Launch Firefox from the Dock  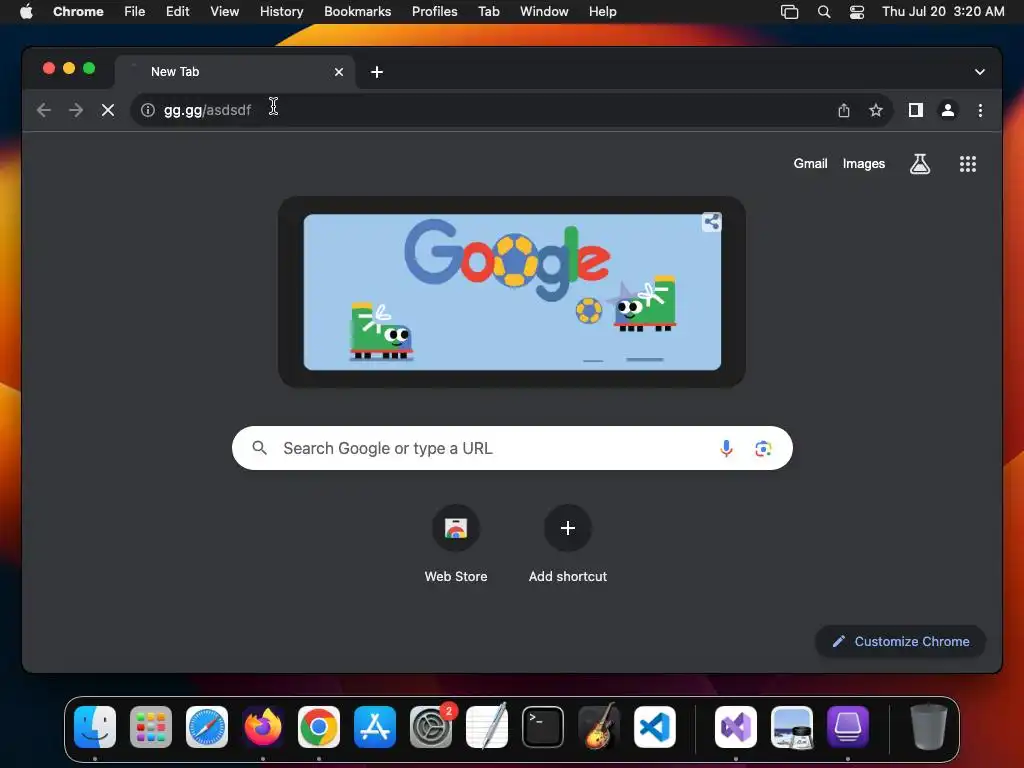click(263, 727)
